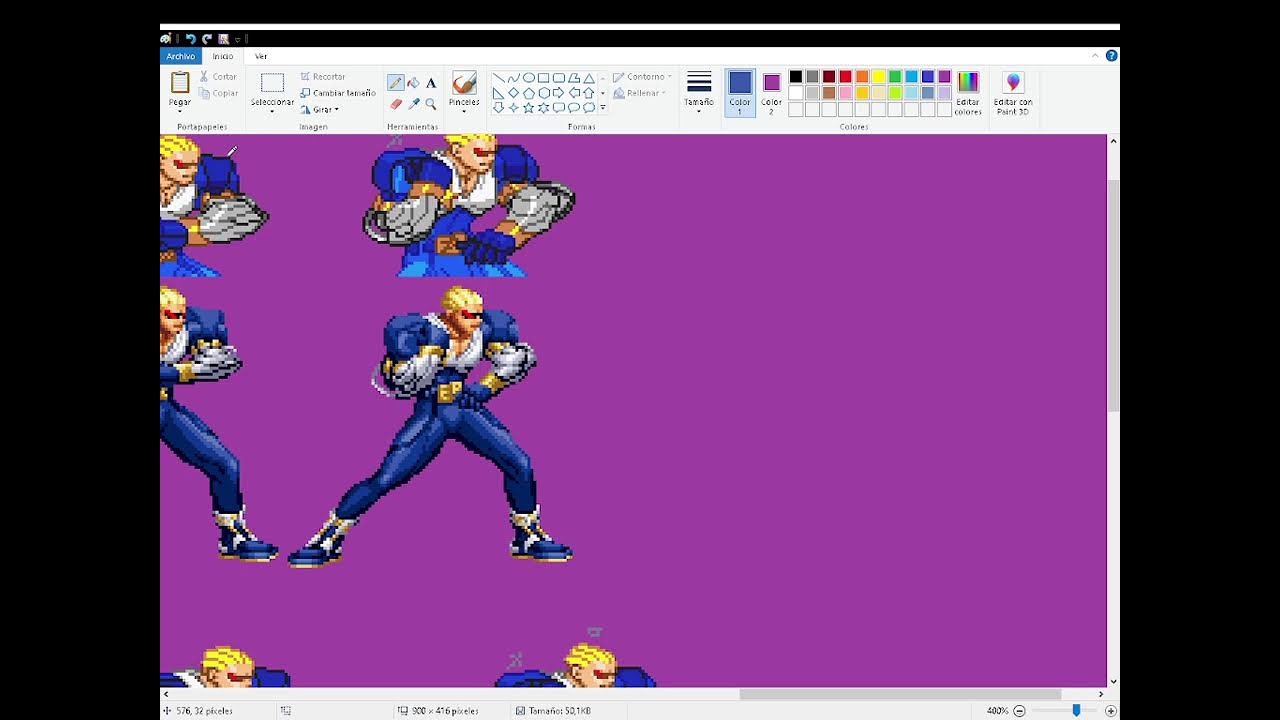The height and width of the screenshot is (720, 1280).
Task: Pick the black color swatch
Action: coord(796,77)
